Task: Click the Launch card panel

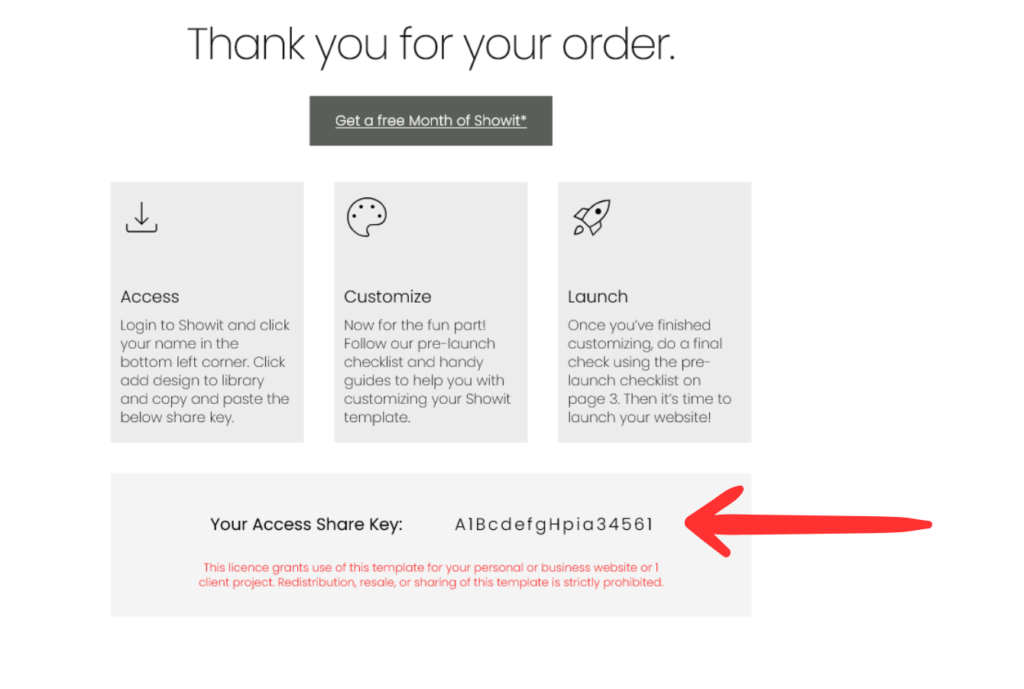Action: [654, 312]
